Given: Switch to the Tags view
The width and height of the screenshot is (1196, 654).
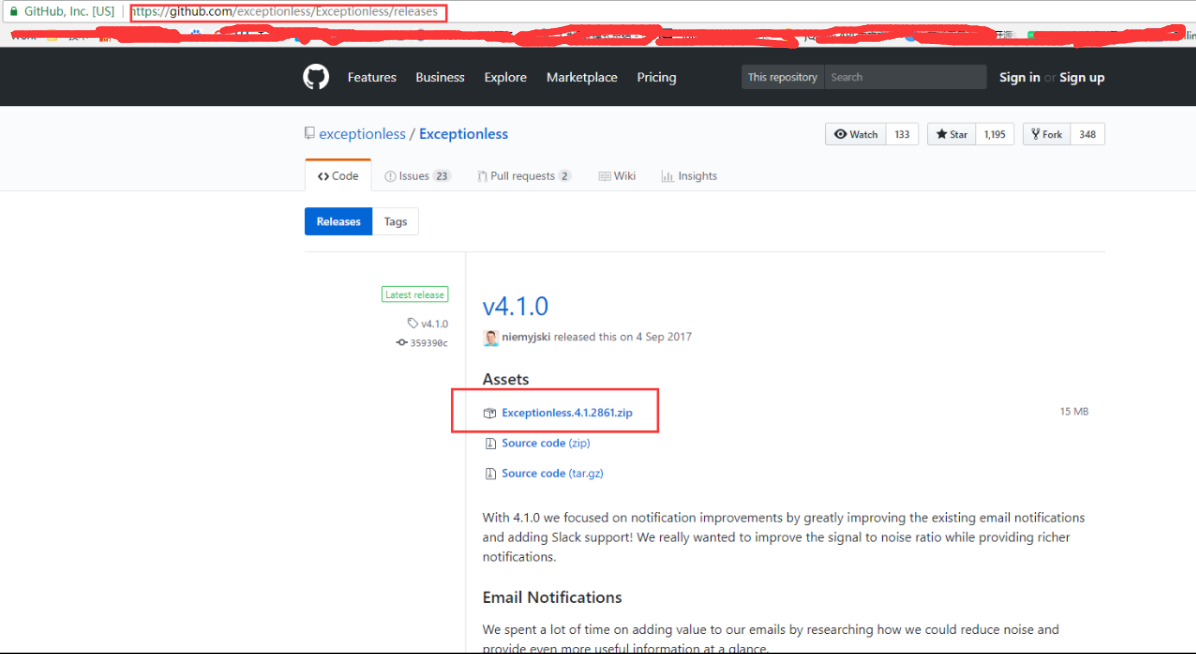Looking at the screenshot, I should pos(395,221).
